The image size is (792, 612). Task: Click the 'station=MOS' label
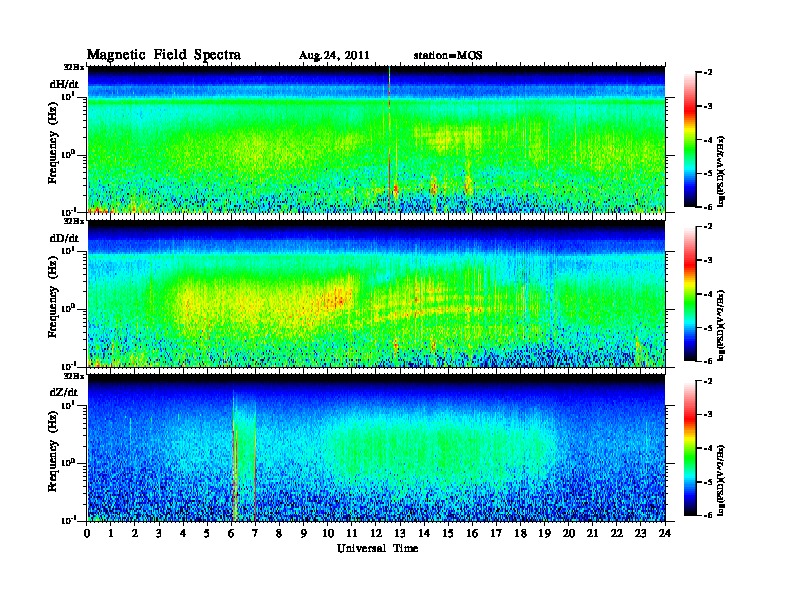448,56
